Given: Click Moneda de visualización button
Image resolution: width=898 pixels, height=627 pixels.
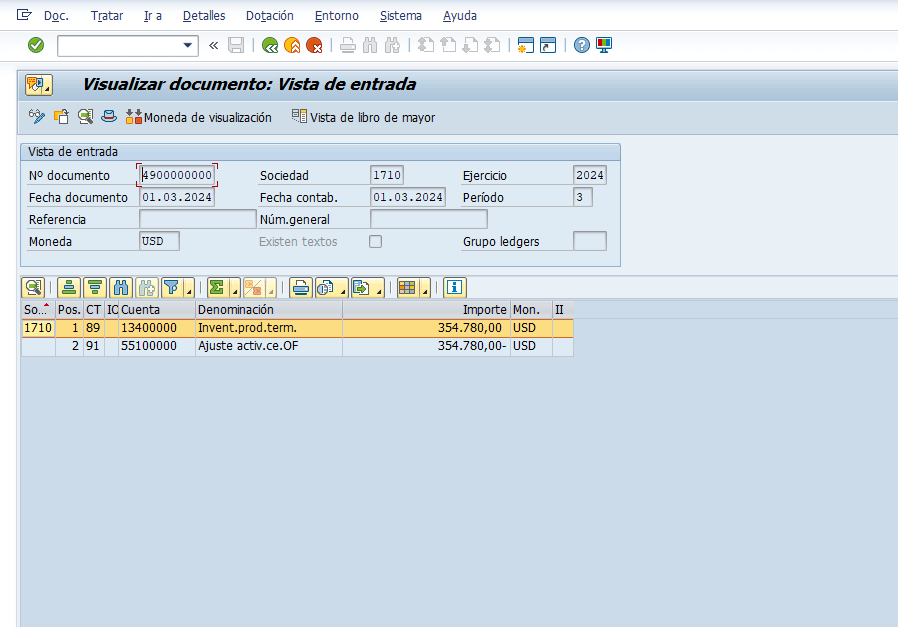Looking at the screenshot, I should [x=199, y=117].
